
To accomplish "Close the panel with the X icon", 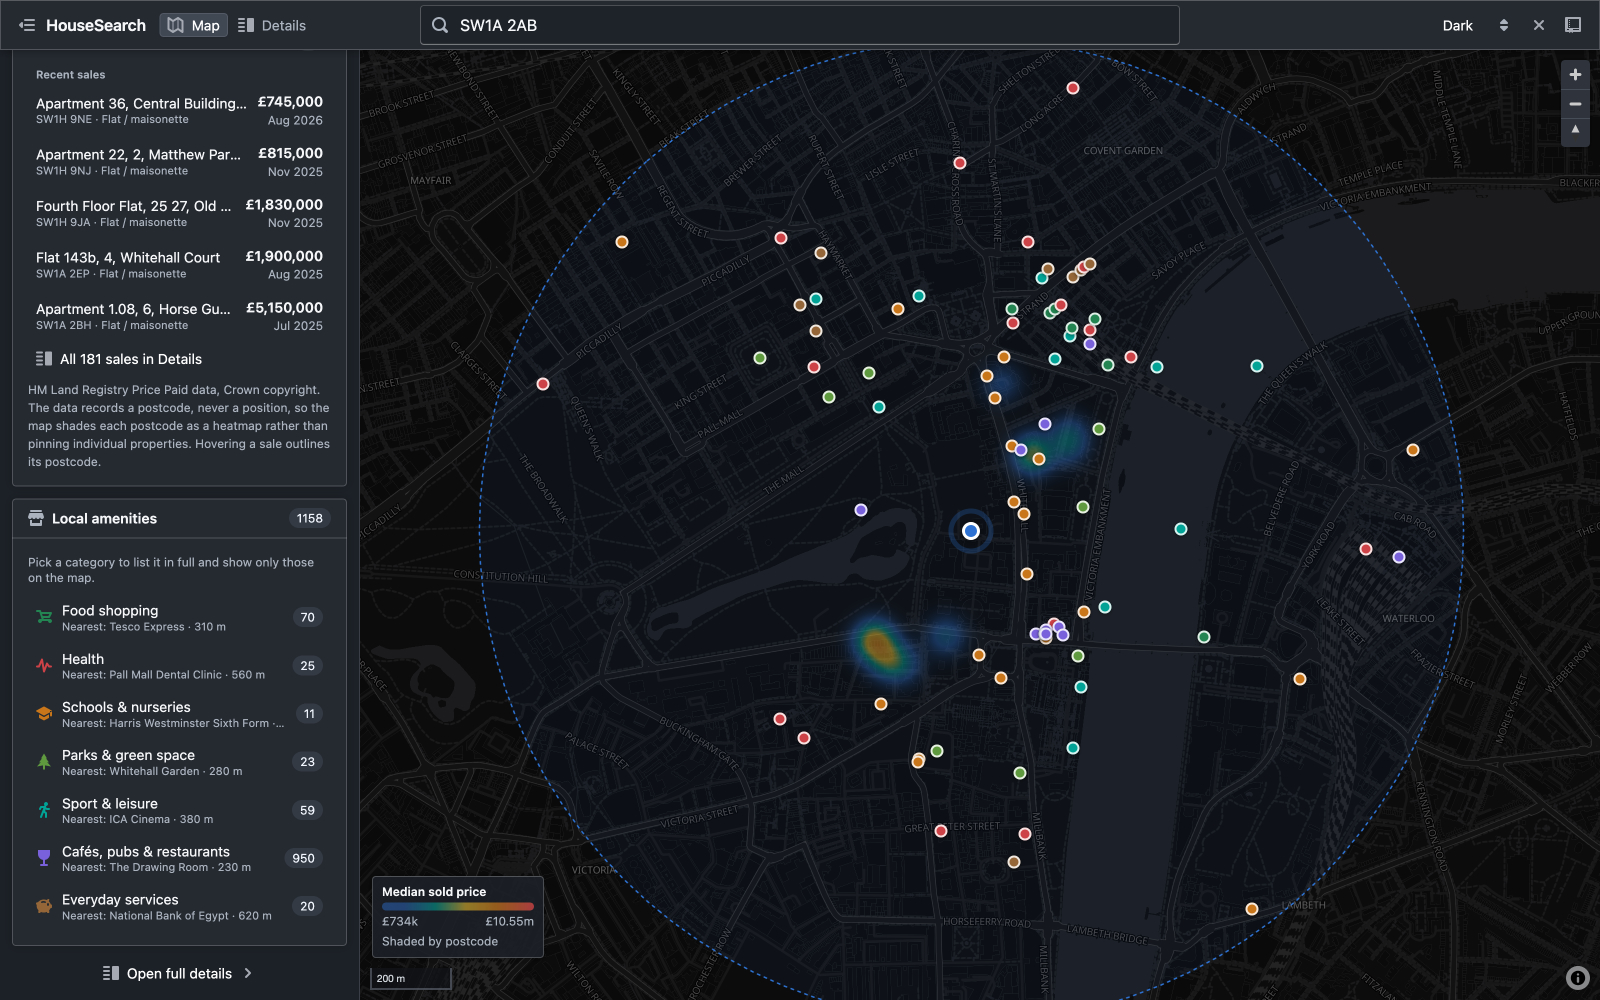I will (x=1539, y=25).
